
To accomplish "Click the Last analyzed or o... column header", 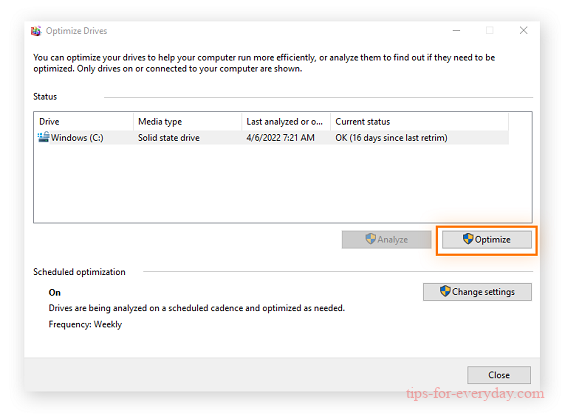I will 286,122.
